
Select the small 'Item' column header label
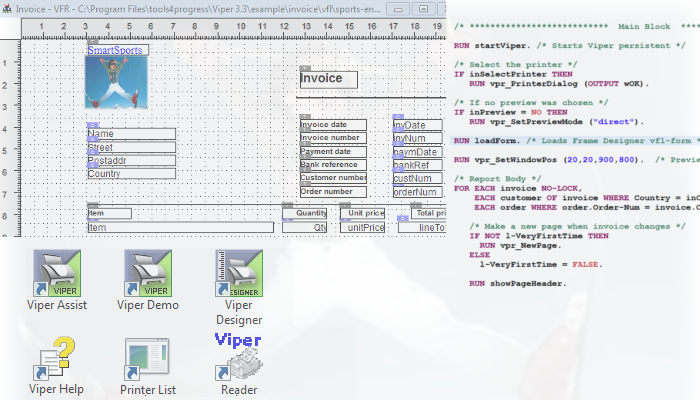109,213
